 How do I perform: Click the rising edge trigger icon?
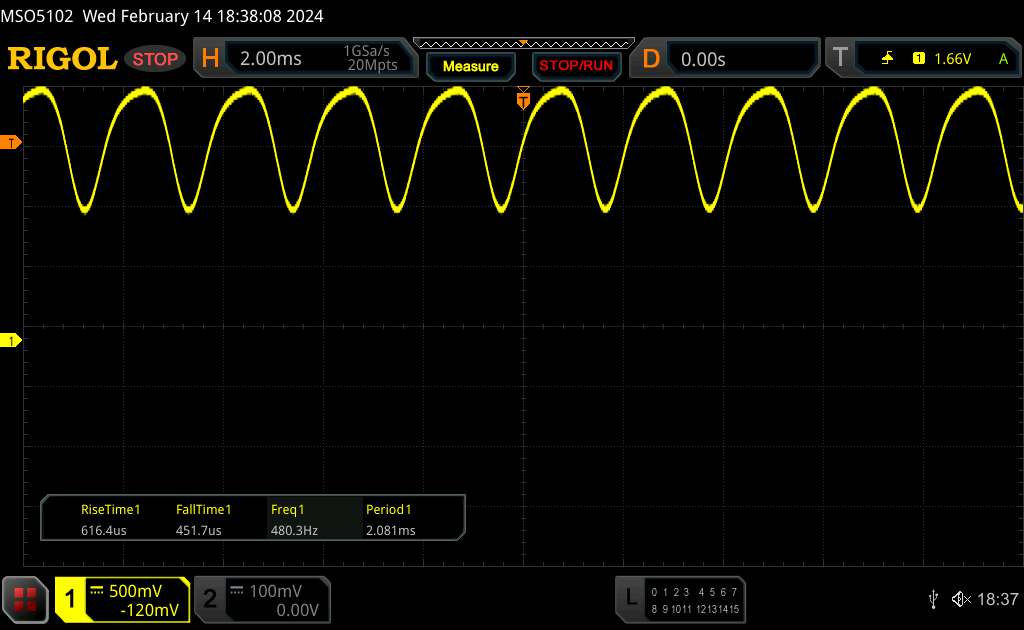click(x=887, y=59)
